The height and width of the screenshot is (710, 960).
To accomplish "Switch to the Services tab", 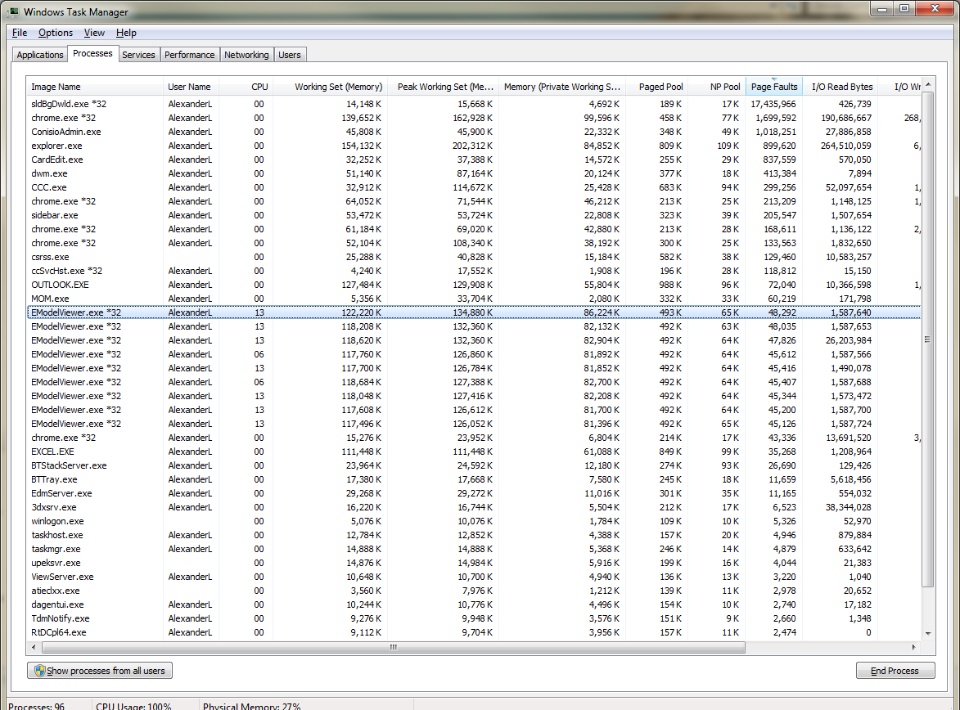I will coord(138,54).
